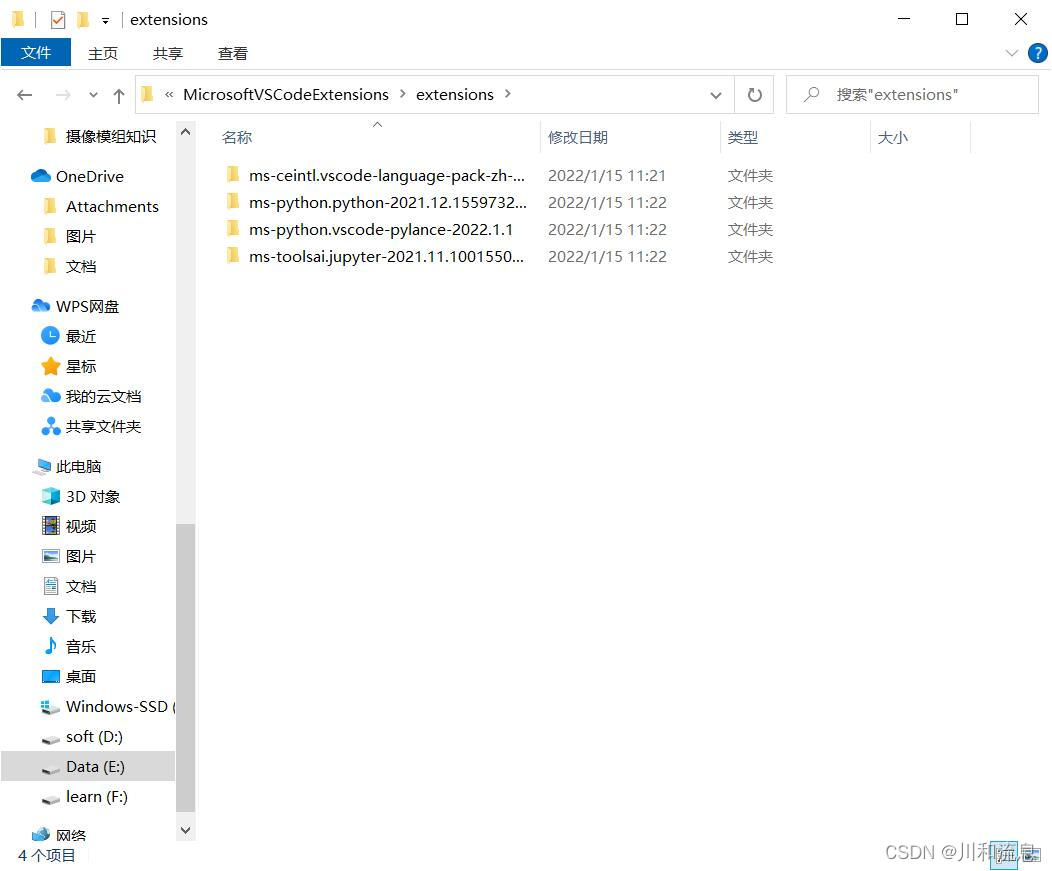Open 图片 folder under OneDrive

tap(81, 236)
